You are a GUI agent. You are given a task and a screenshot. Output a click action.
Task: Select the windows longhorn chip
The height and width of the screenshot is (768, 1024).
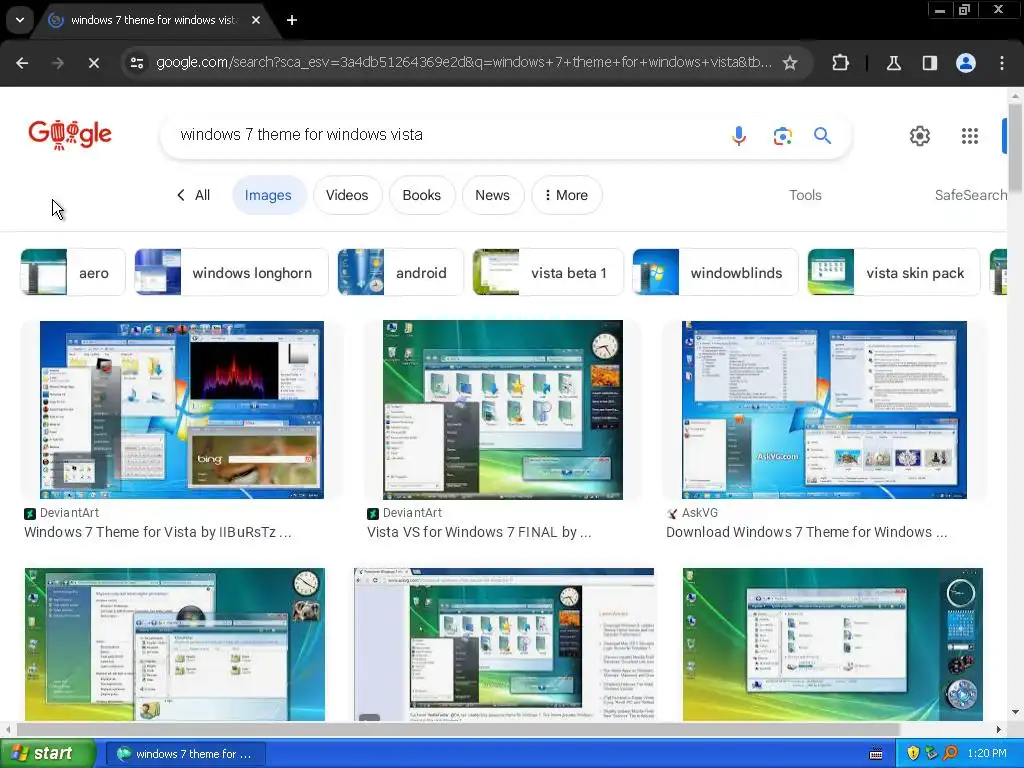coord(231,272)
